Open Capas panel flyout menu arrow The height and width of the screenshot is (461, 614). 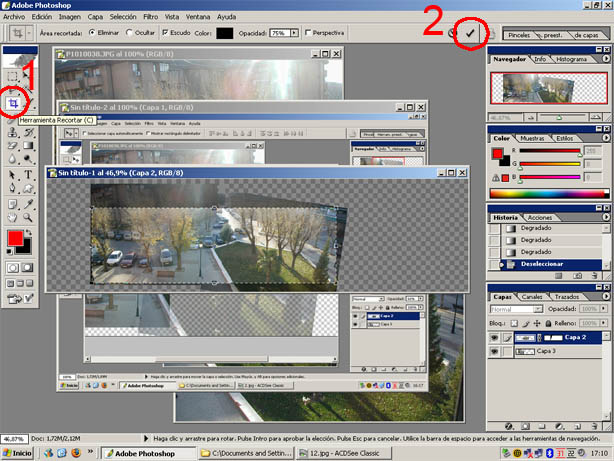tap(606, 297)
